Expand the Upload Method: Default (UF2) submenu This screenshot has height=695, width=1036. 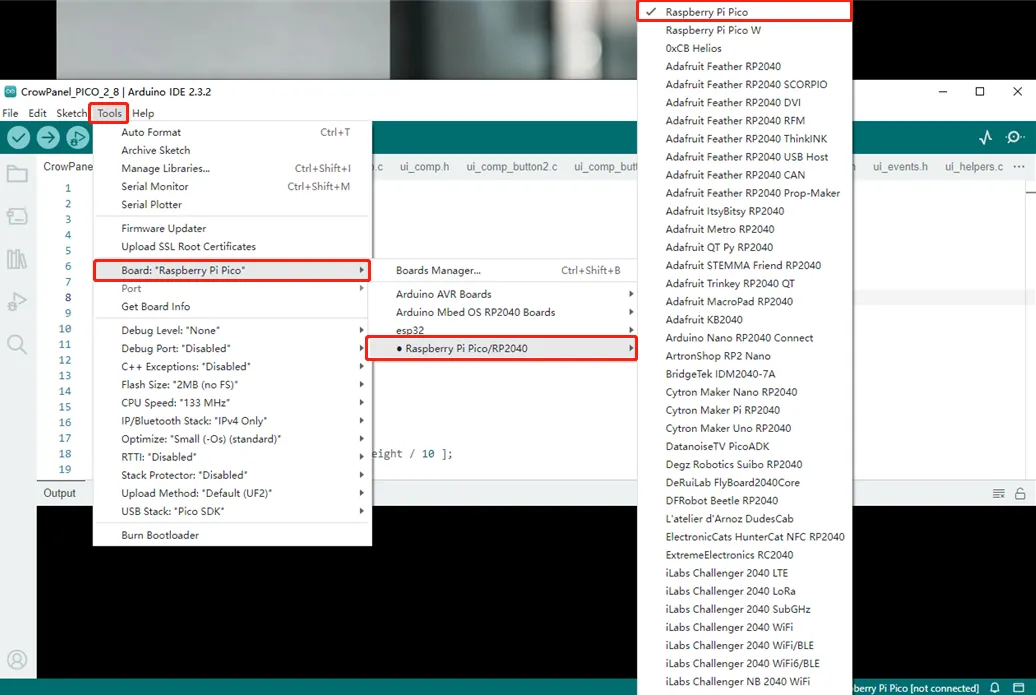coord(232,493)
